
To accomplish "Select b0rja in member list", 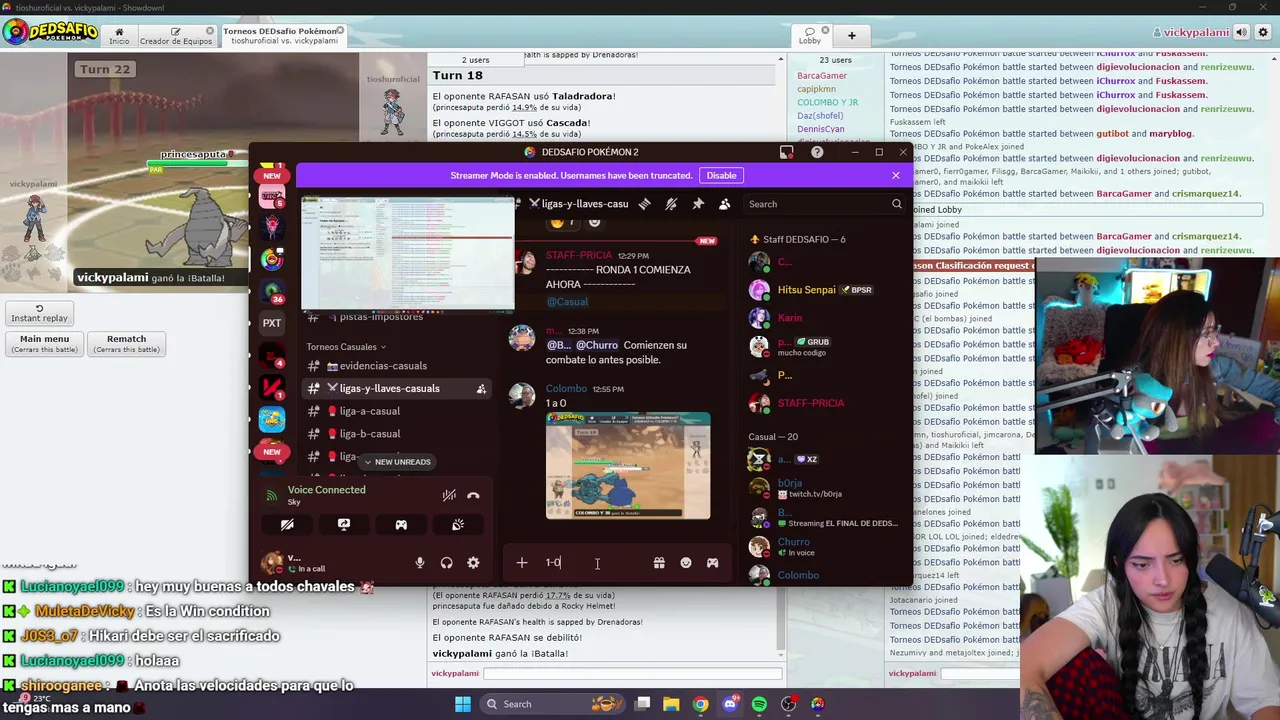I will (x=790, y=488).
